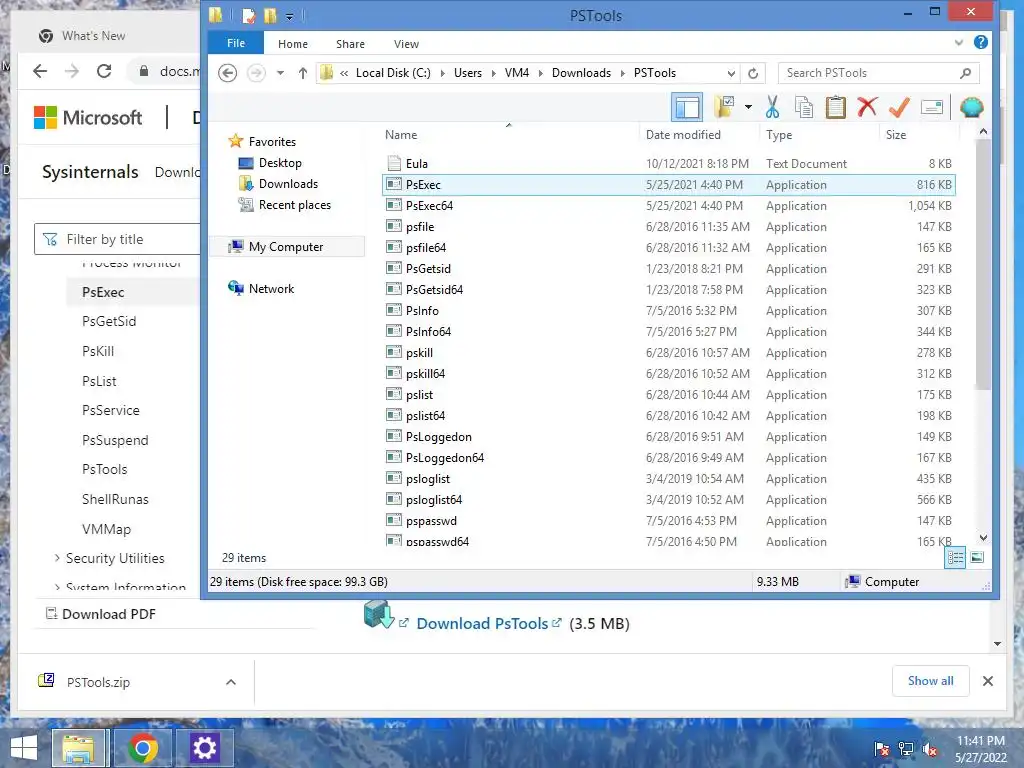Click the Search PSTools box
Image resolution: width=1024 pixels, height=768 pixels.
pyautogui.click(x=878, y=73)
